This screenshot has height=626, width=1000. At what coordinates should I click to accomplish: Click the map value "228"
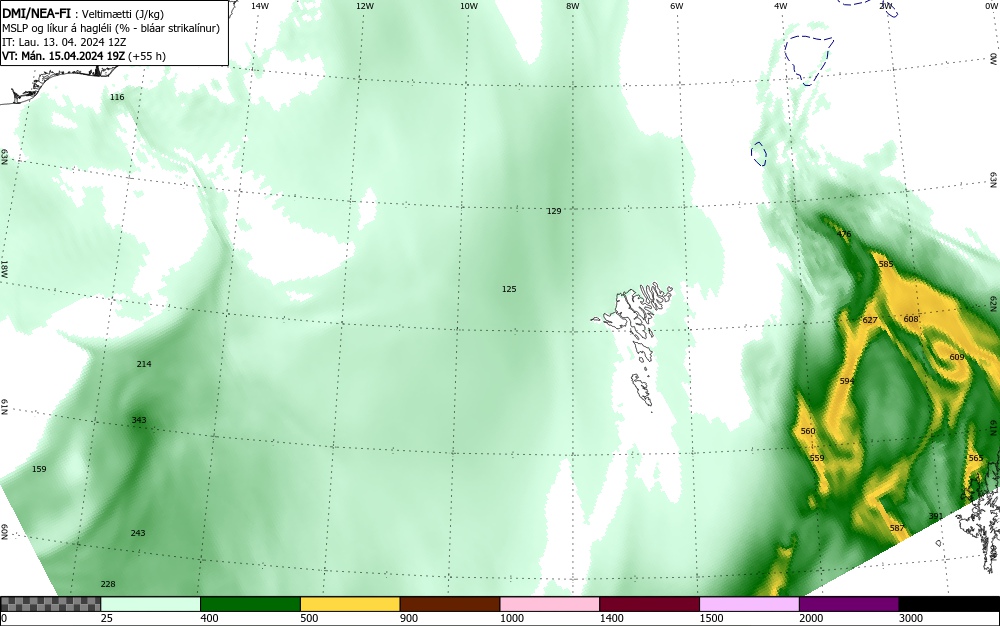click(108, 584)
